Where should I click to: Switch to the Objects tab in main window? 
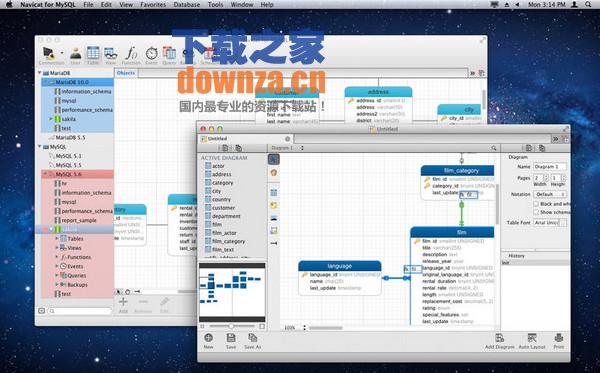(x=126, y=73)
